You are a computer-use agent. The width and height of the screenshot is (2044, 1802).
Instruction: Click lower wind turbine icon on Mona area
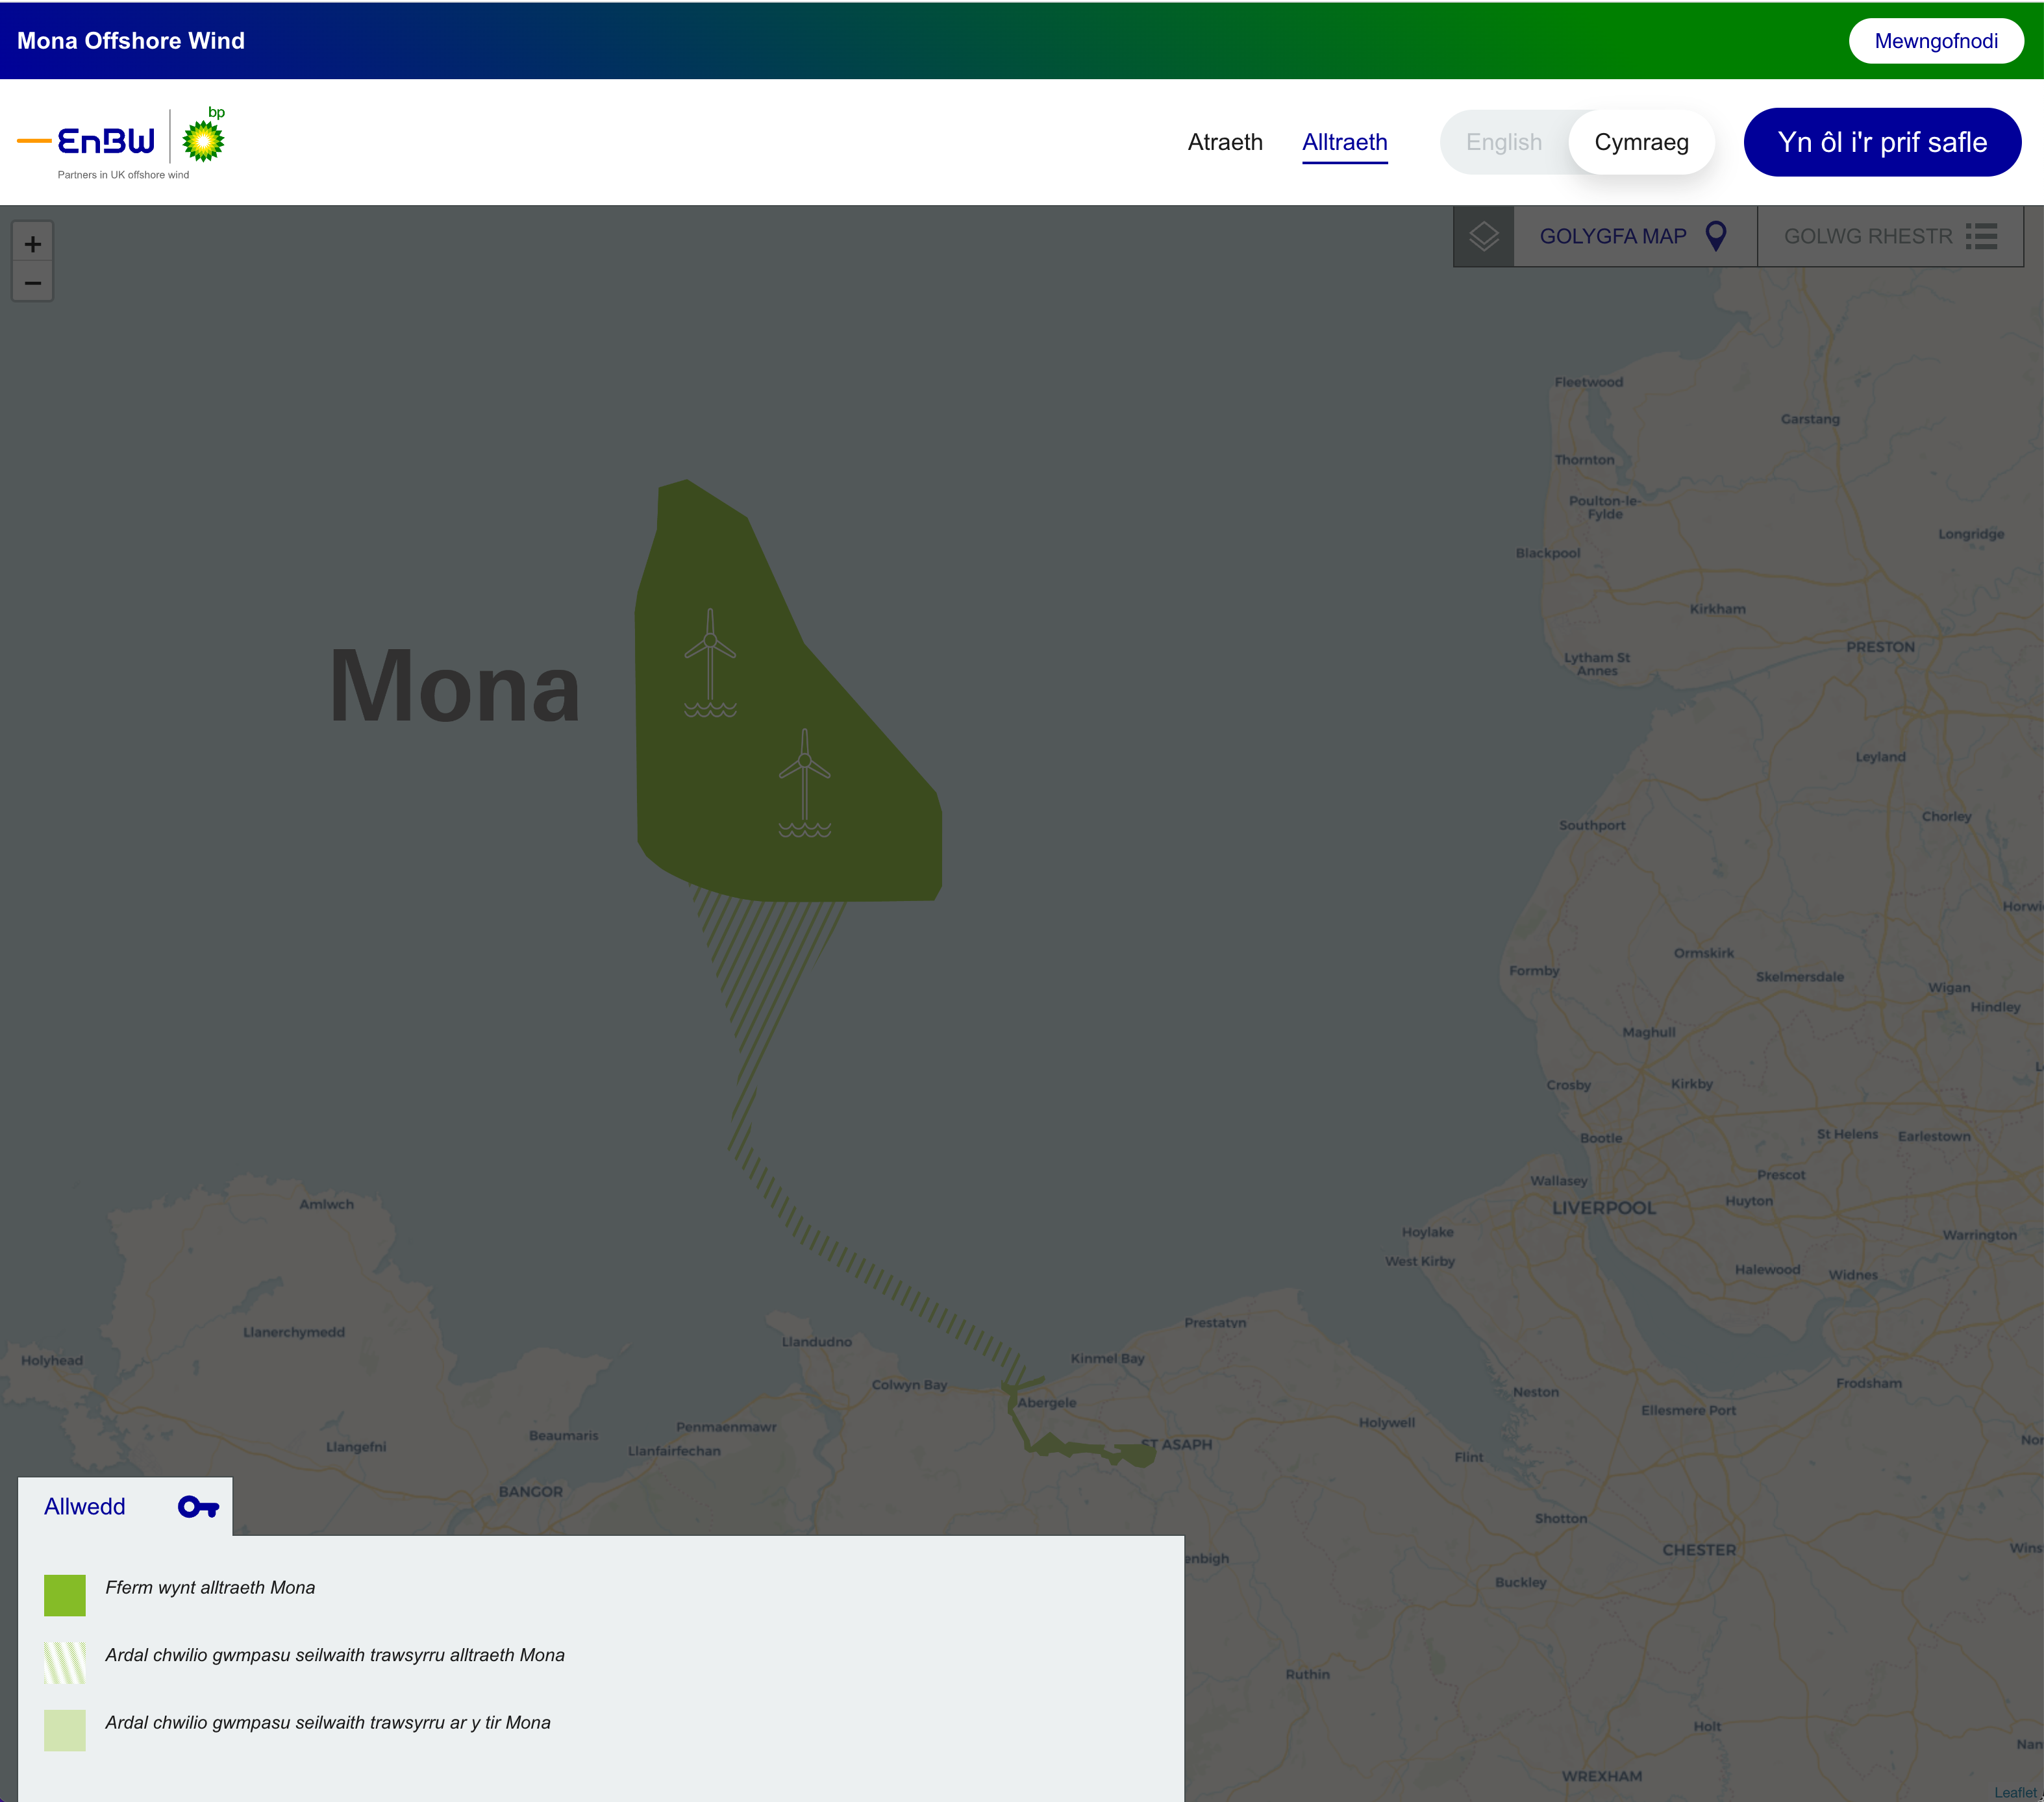tap(805, 783)
